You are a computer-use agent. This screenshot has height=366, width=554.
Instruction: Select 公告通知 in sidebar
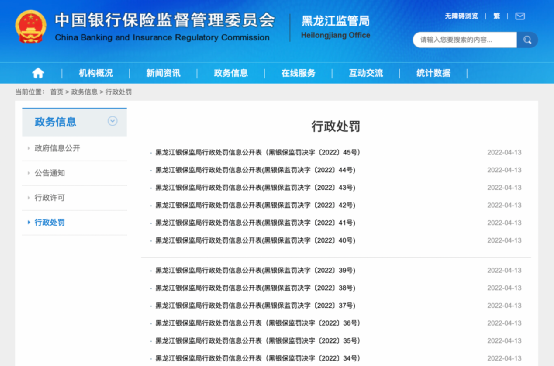click(49, 173)
